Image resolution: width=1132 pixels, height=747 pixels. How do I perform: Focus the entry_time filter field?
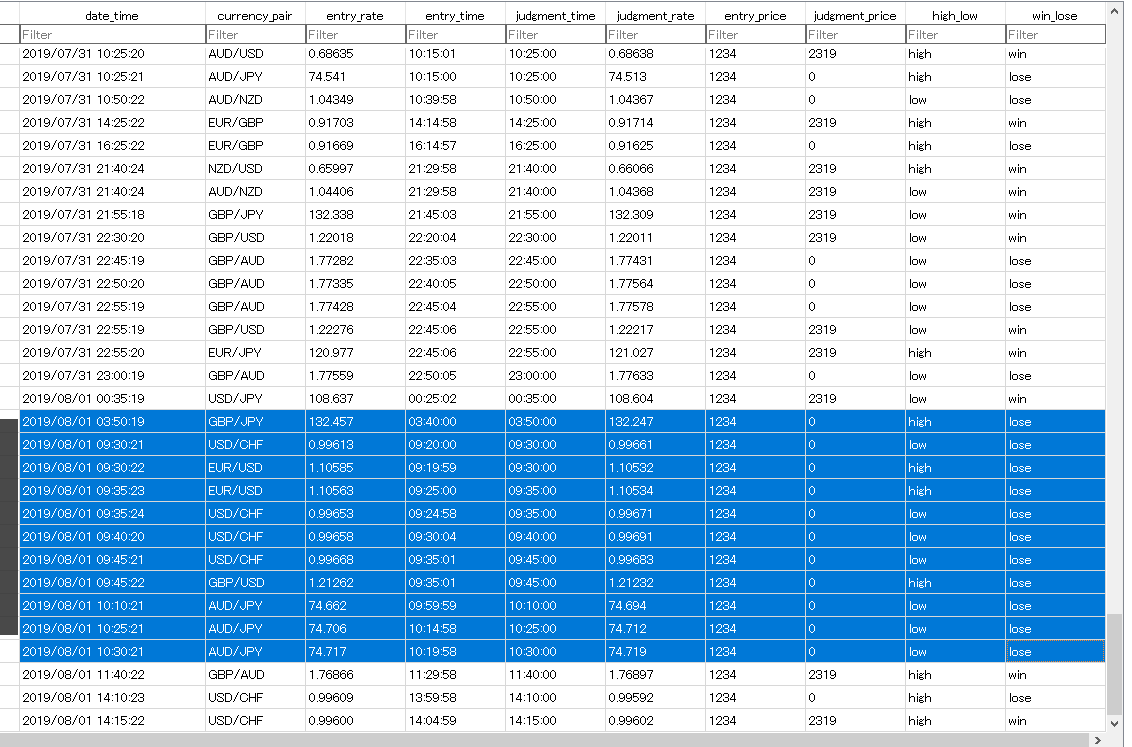pyautogui.click(x=455, y=35)
